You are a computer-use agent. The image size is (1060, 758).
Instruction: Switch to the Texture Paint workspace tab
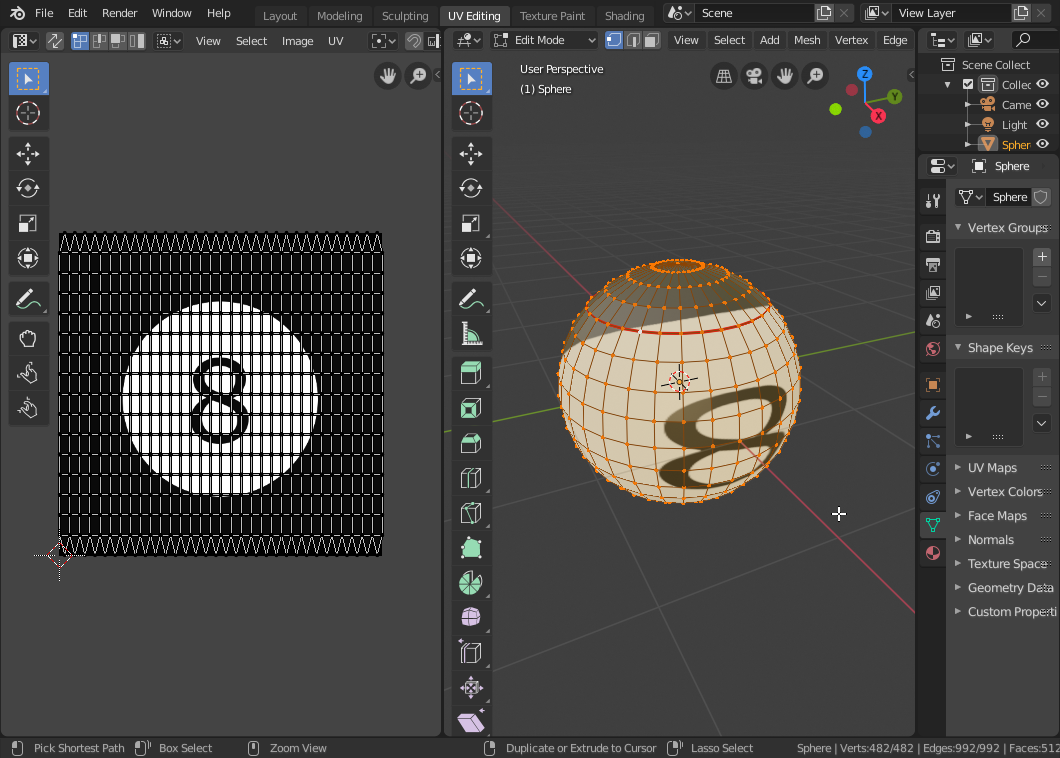tap(552, 16)
